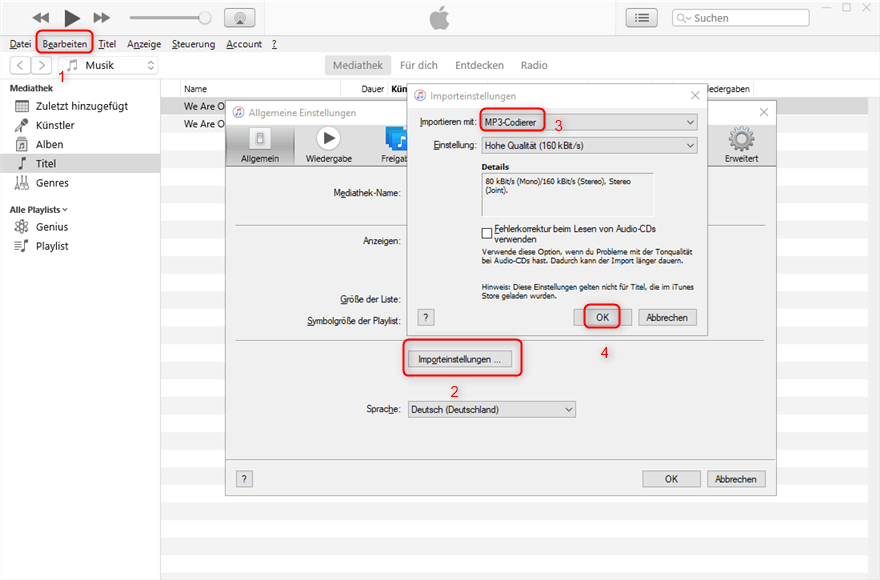Open the Musik media type dropdown

(x=109, y=65)
